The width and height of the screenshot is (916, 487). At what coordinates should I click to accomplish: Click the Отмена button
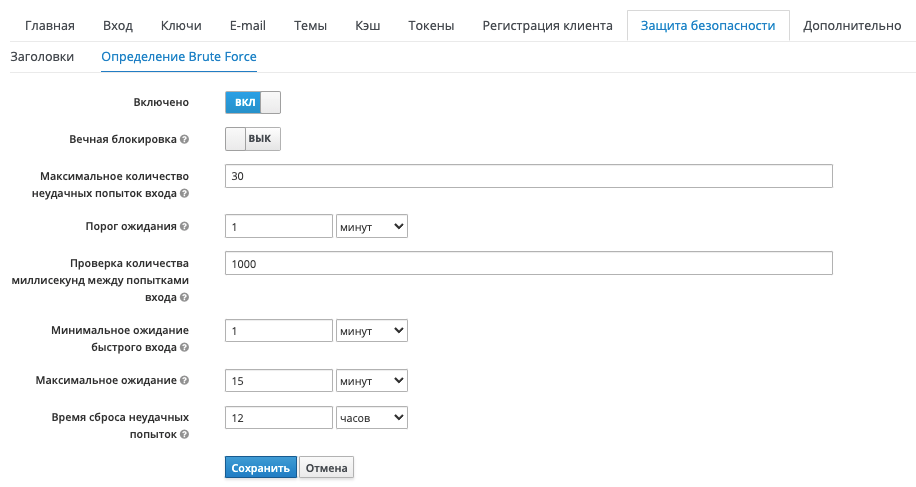coord(326,468)
